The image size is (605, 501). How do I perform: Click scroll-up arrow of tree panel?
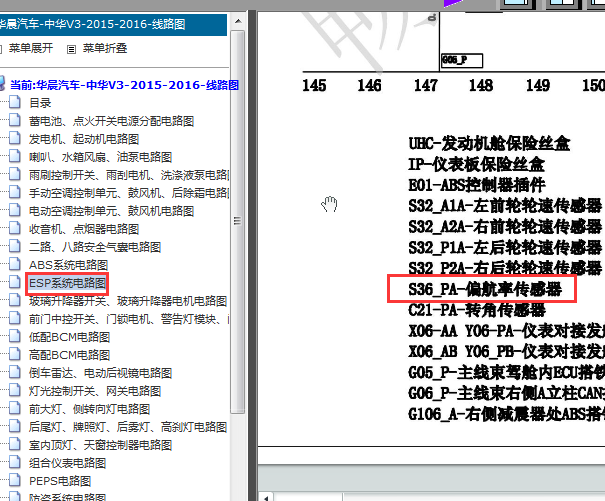[x=238, y=22]
